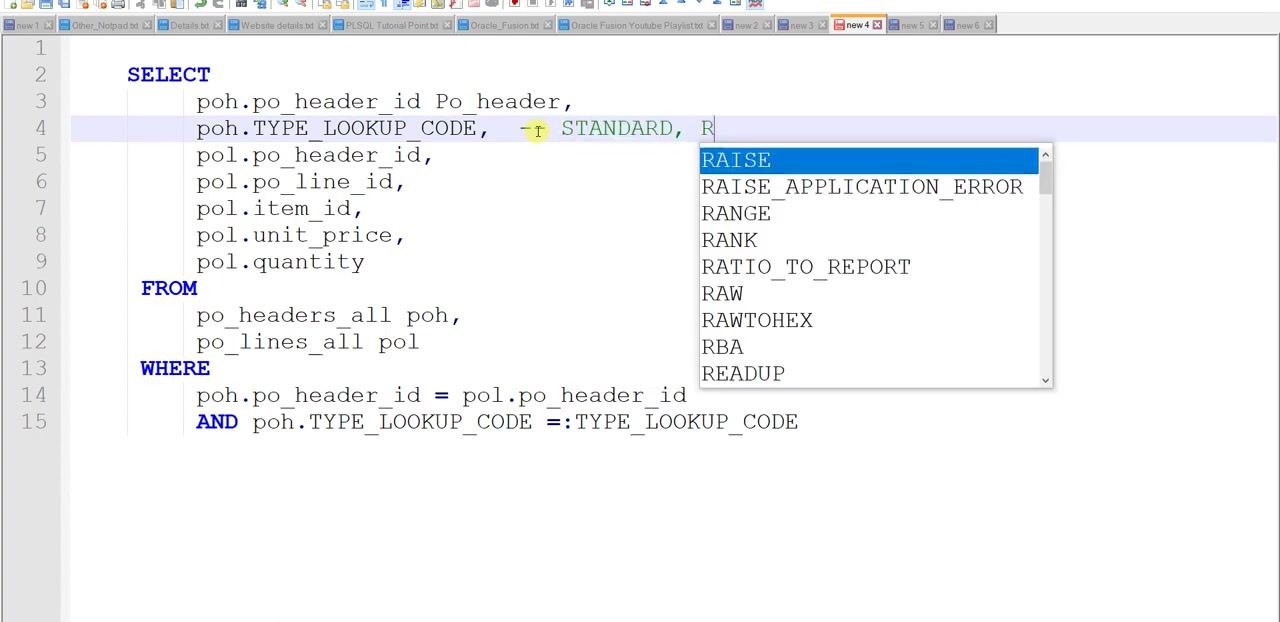Open the Details.txt tab
The image size is (1280, 622).
189,25
